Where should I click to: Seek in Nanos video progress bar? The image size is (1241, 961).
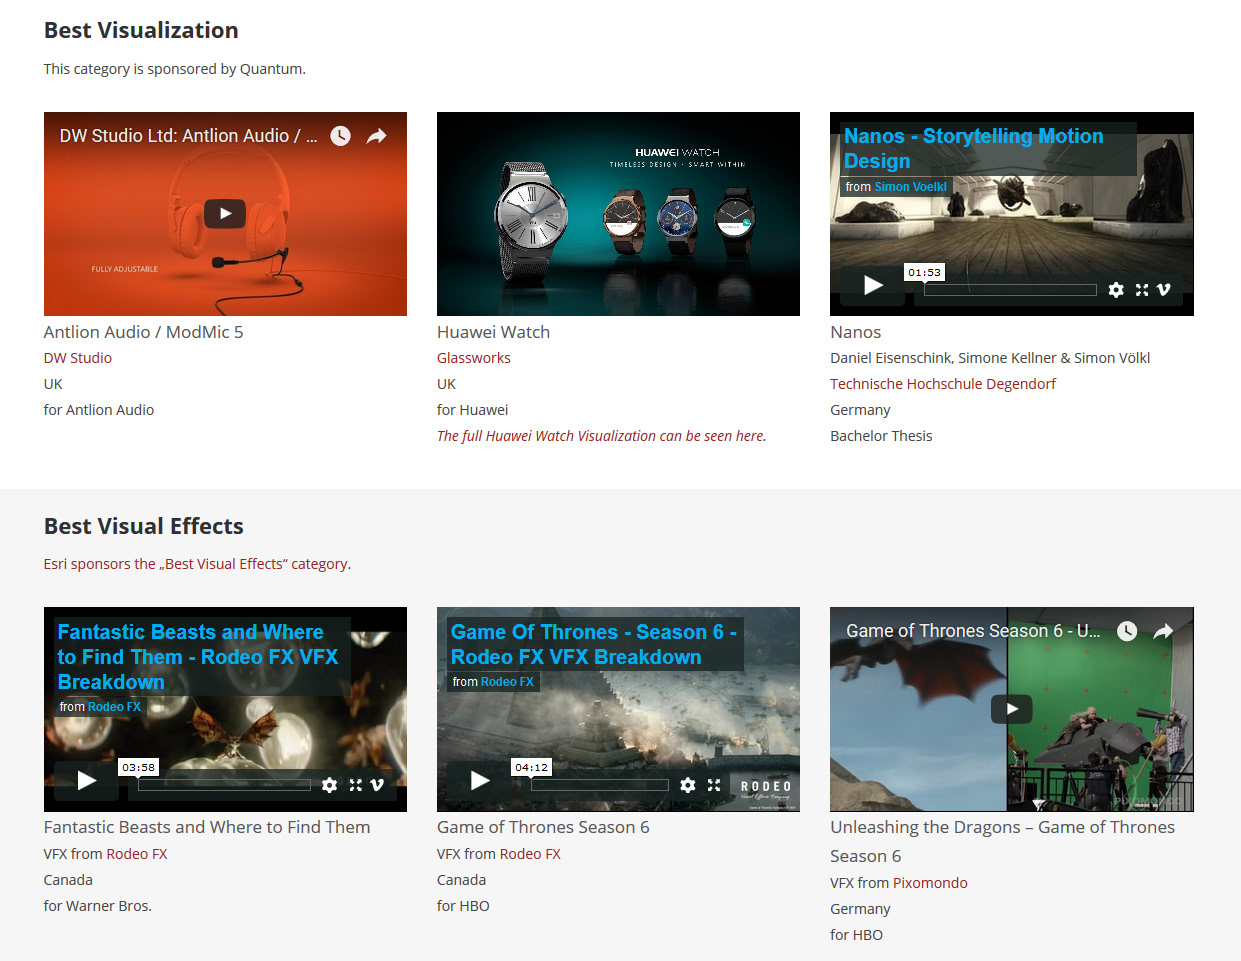point(1010,290)
